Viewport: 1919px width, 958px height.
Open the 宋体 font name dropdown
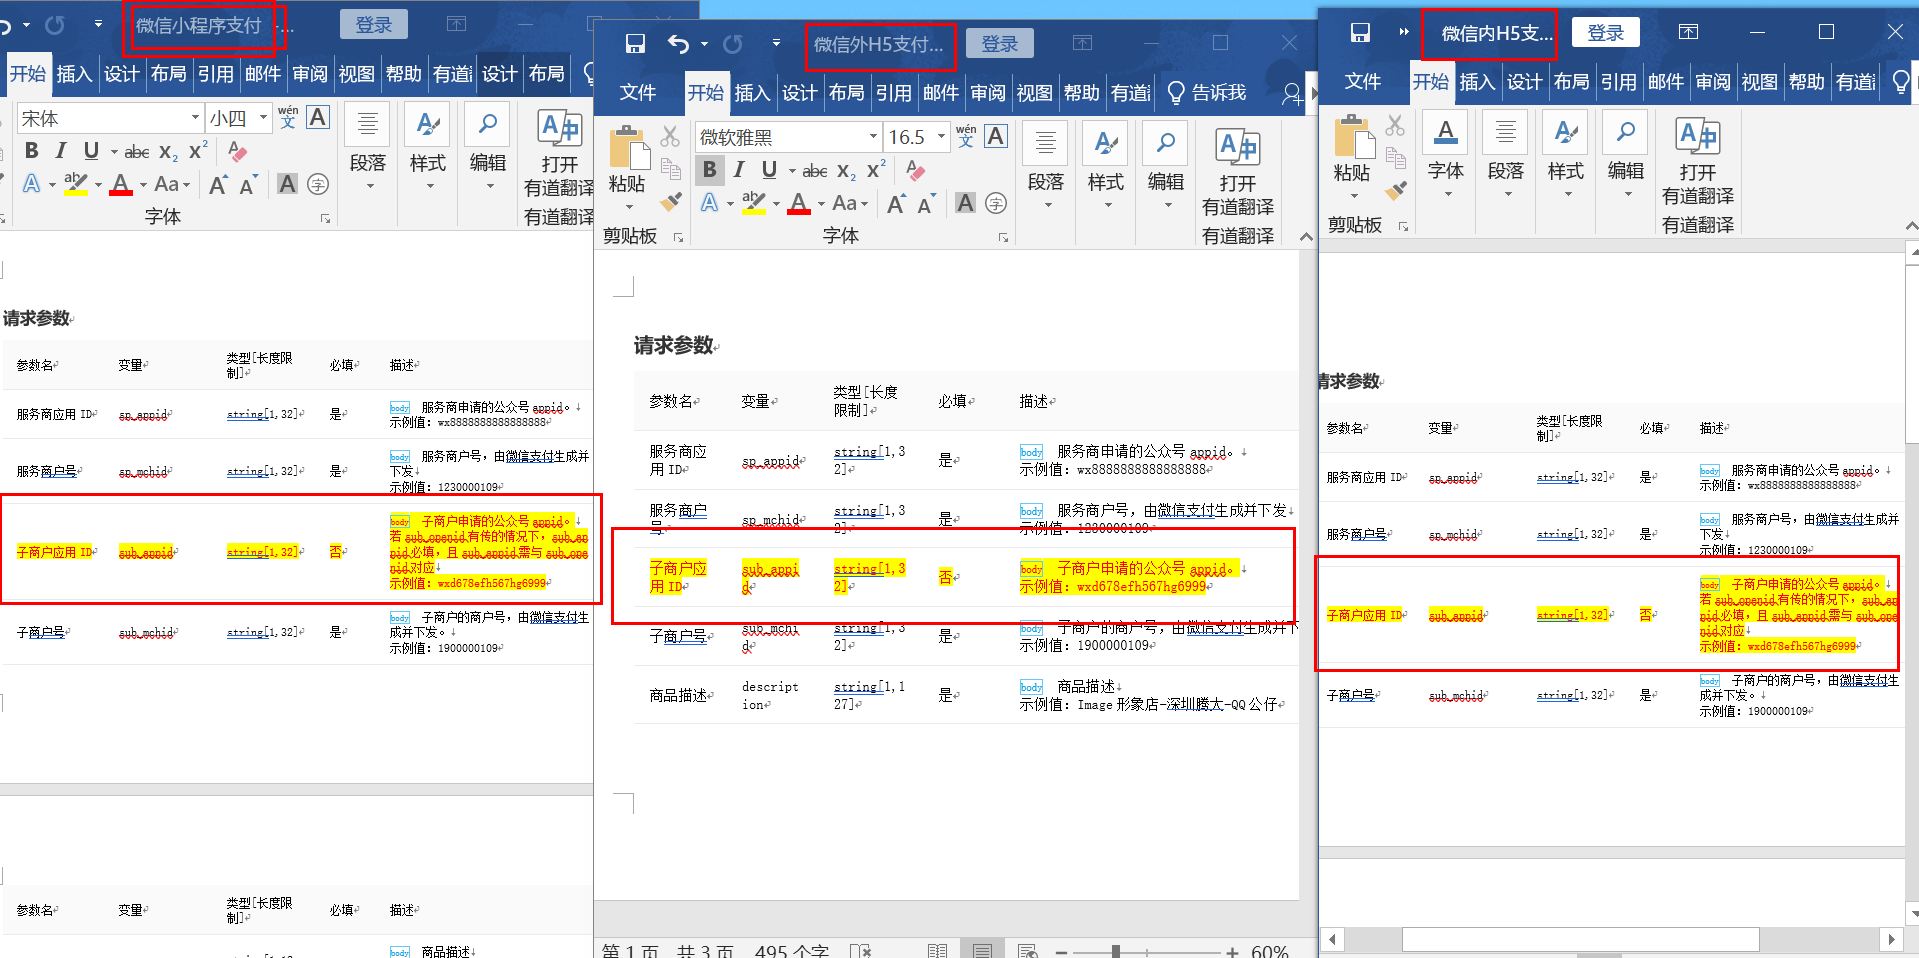[x=195, y=118]
